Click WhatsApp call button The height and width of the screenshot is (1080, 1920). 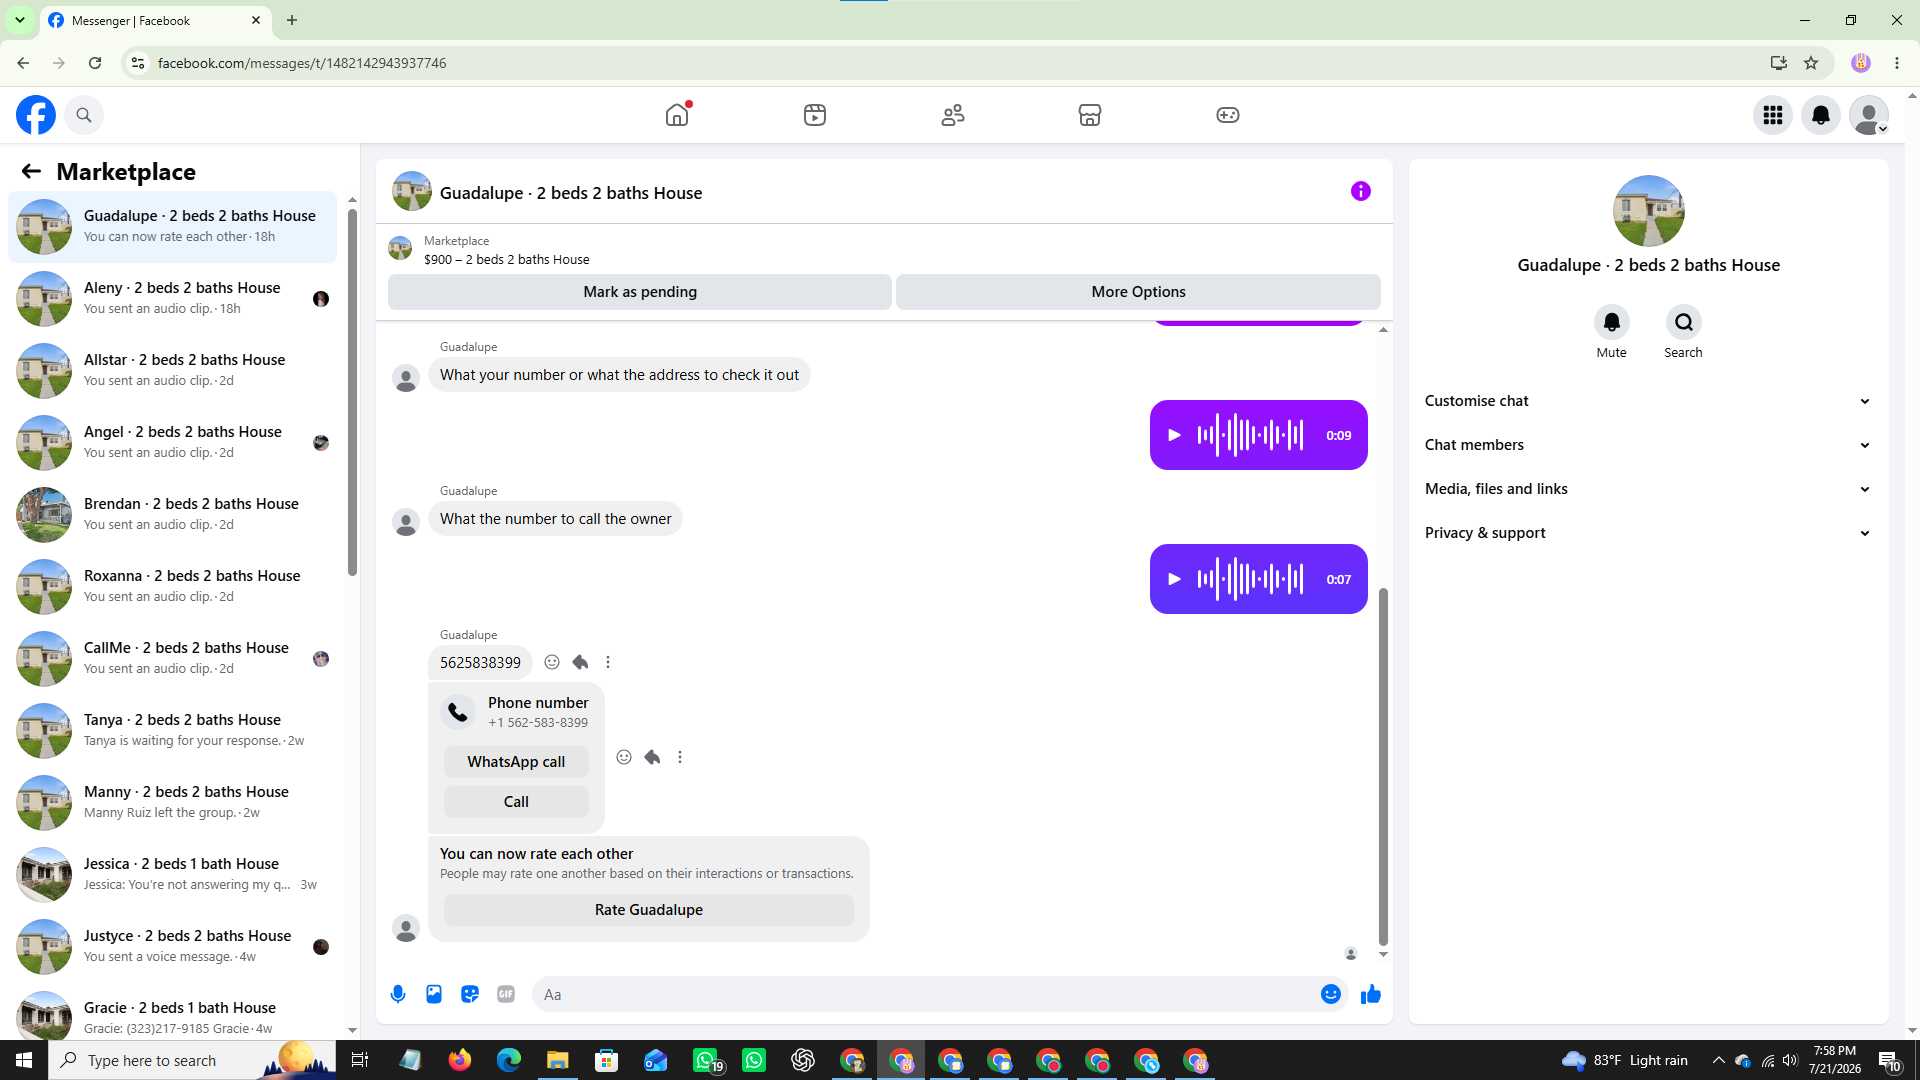[516, 762]
